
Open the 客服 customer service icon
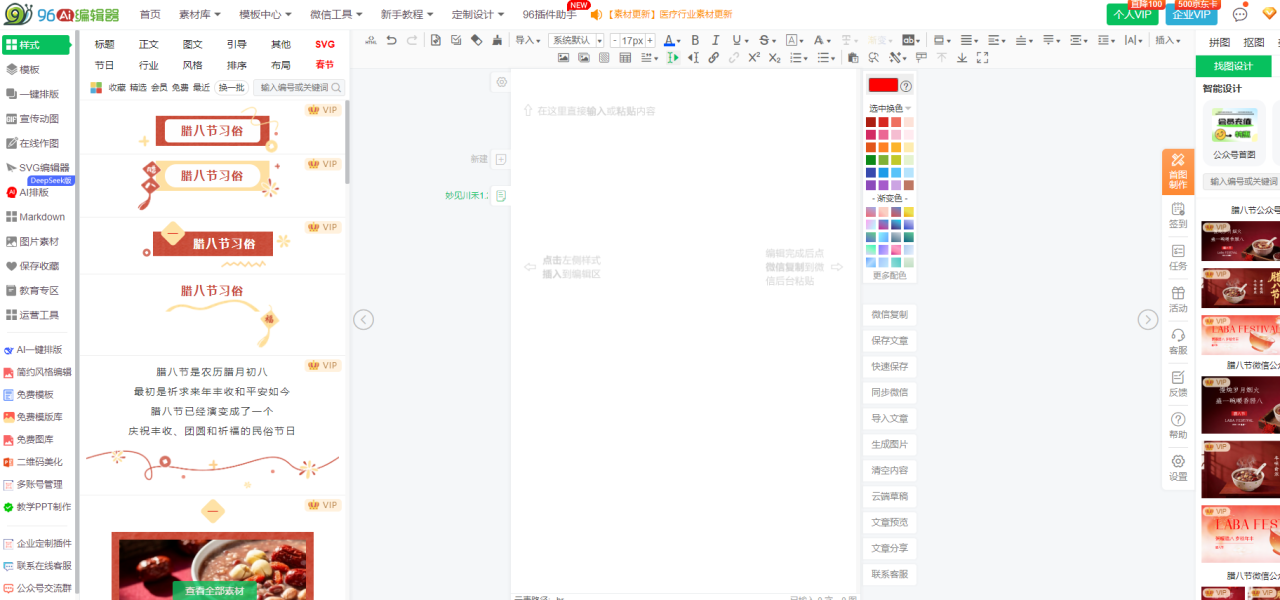pyautogui.click(x=1178, y=341)
